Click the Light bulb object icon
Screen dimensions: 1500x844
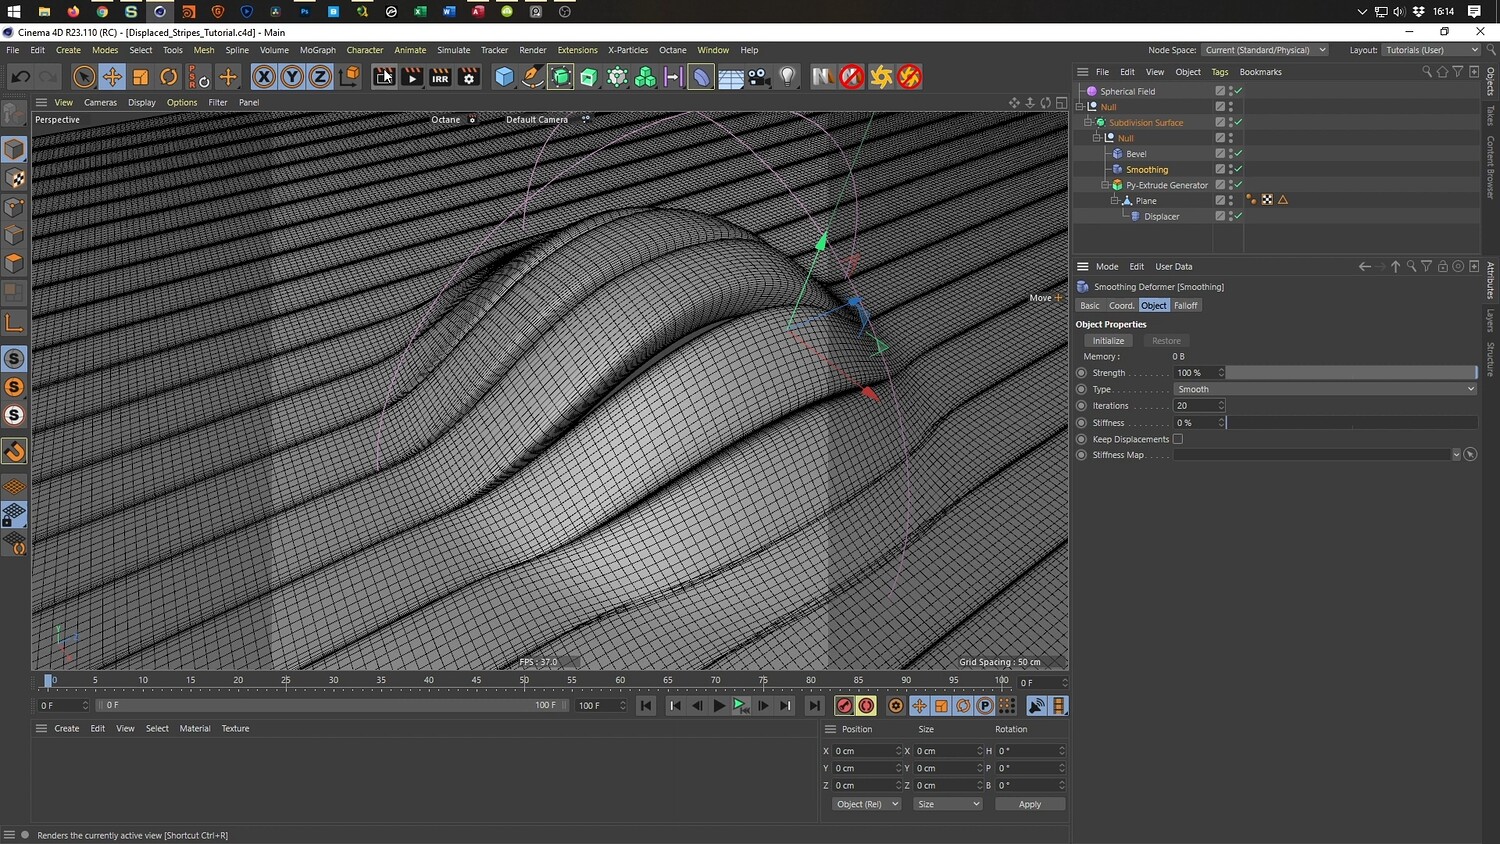pos(788,77)
